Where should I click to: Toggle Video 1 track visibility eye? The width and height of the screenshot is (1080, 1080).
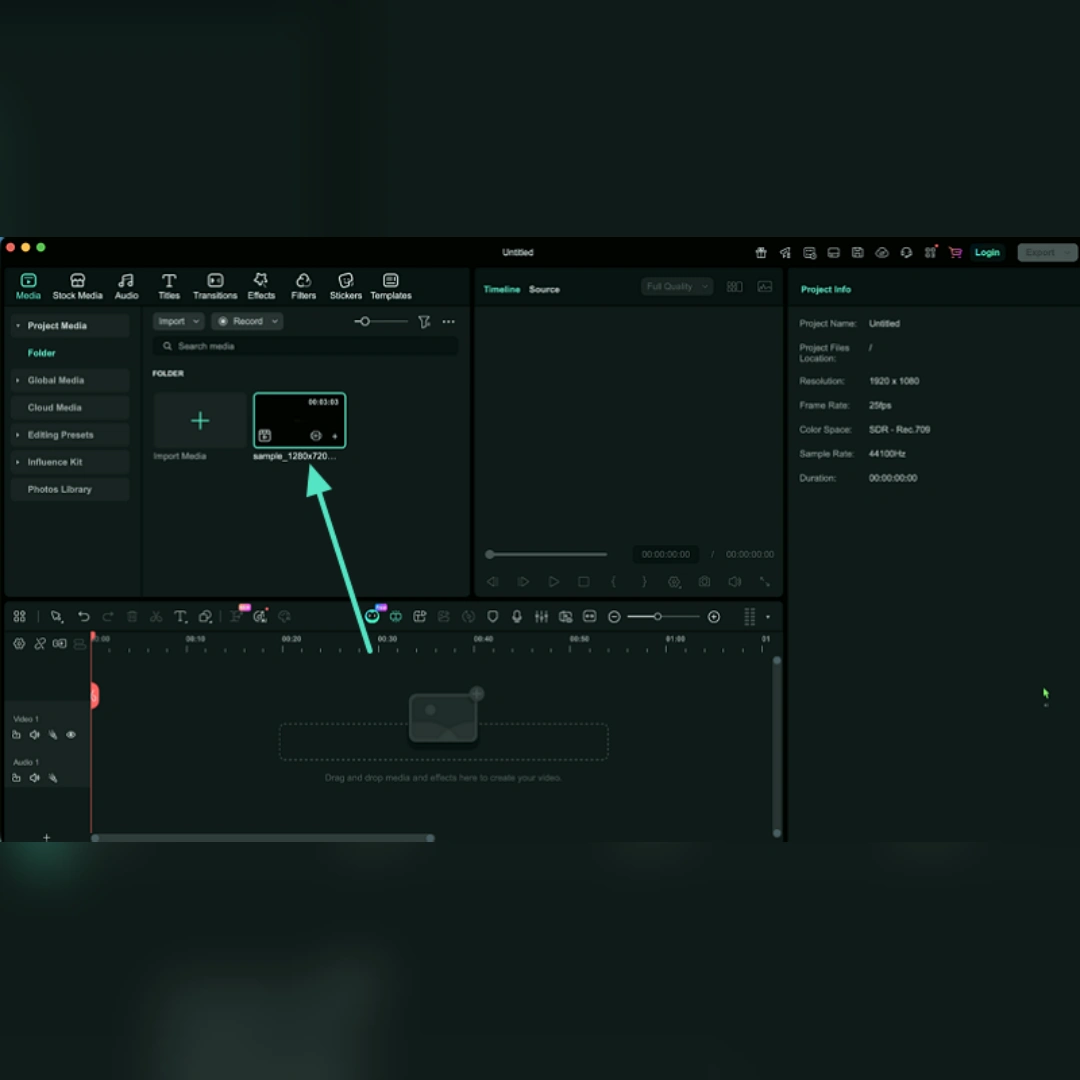pos(71,735)
